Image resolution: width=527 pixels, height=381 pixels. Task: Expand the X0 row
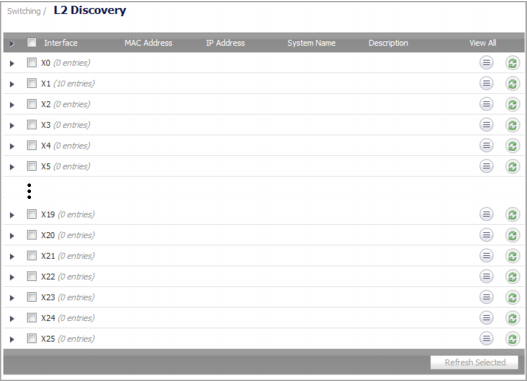coord(12,63)
